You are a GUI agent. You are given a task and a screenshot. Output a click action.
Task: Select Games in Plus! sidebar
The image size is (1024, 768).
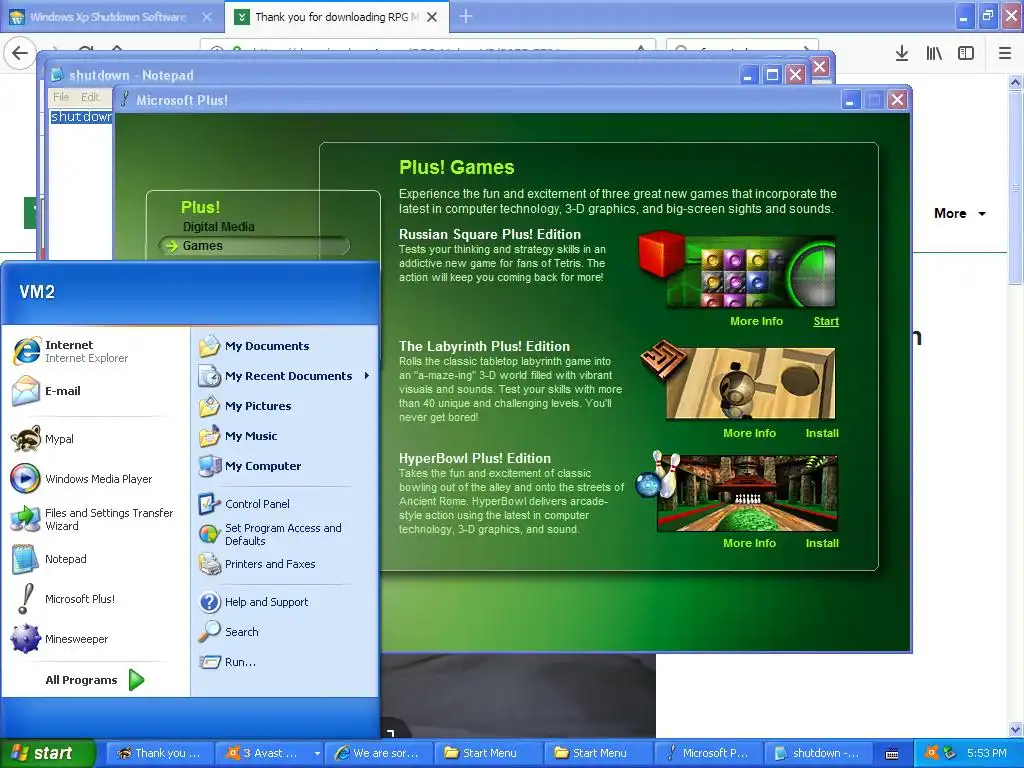tap(254, 246)
